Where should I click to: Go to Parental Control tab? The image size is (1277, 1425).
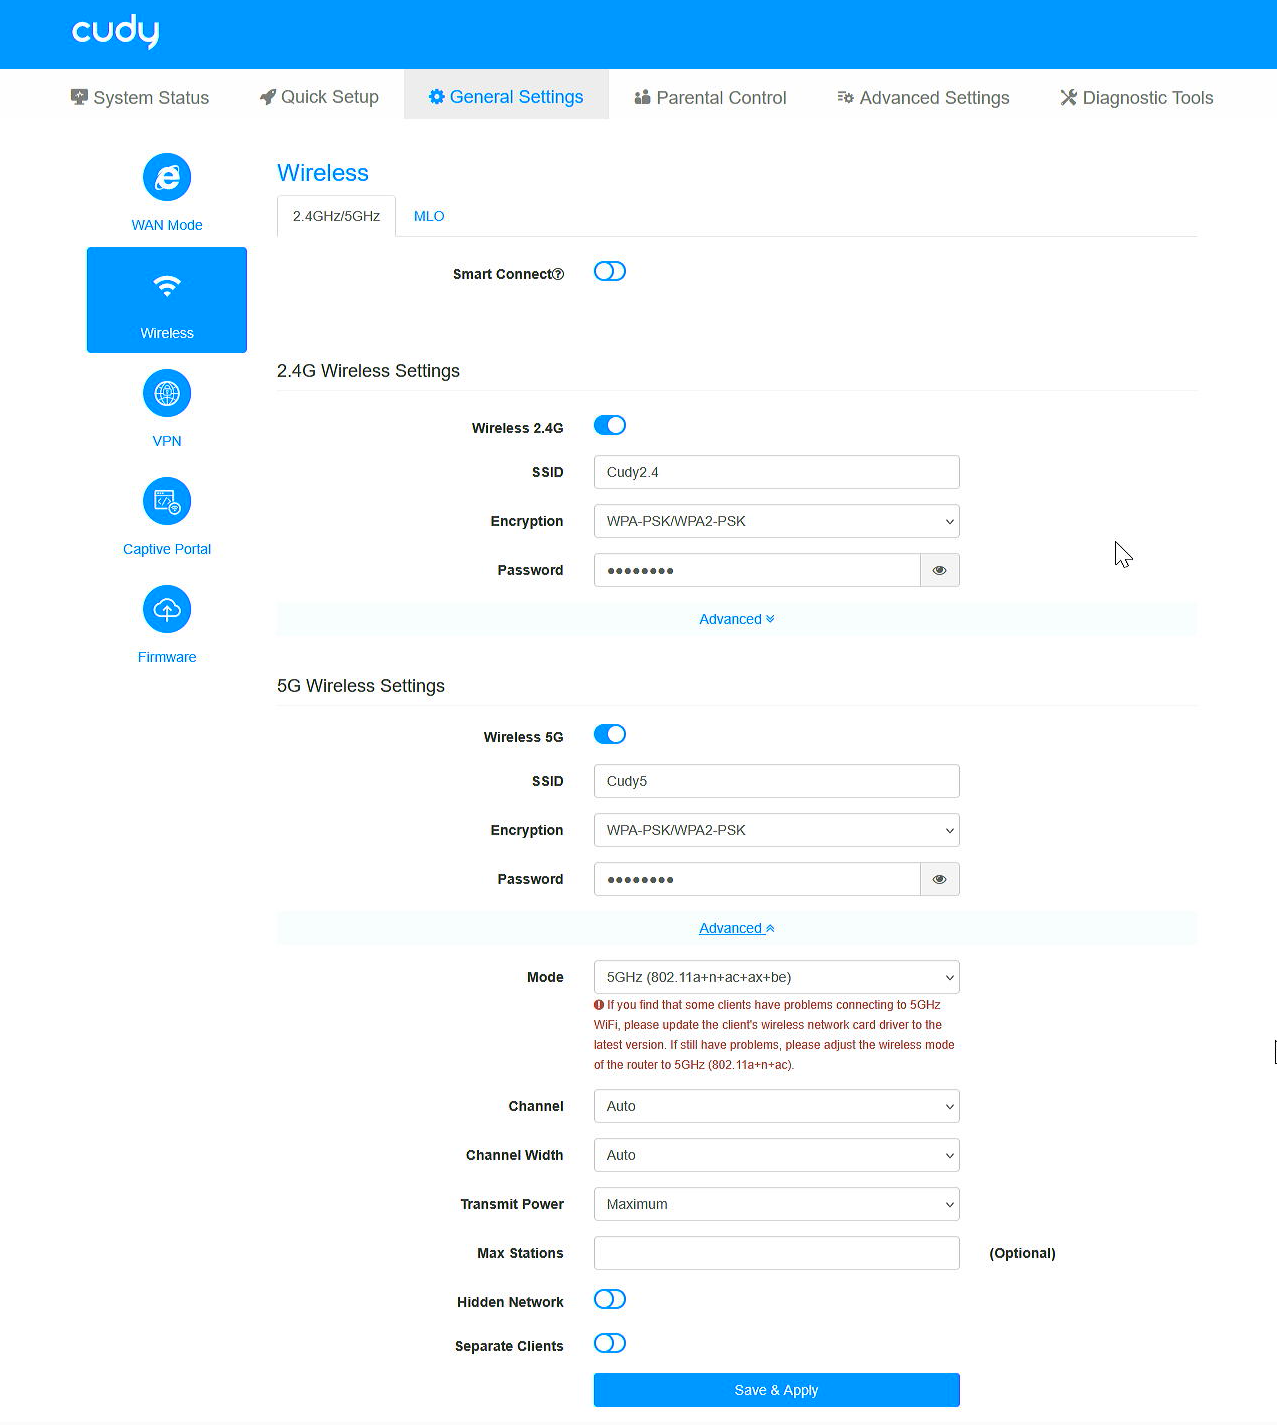coord(710,98)
